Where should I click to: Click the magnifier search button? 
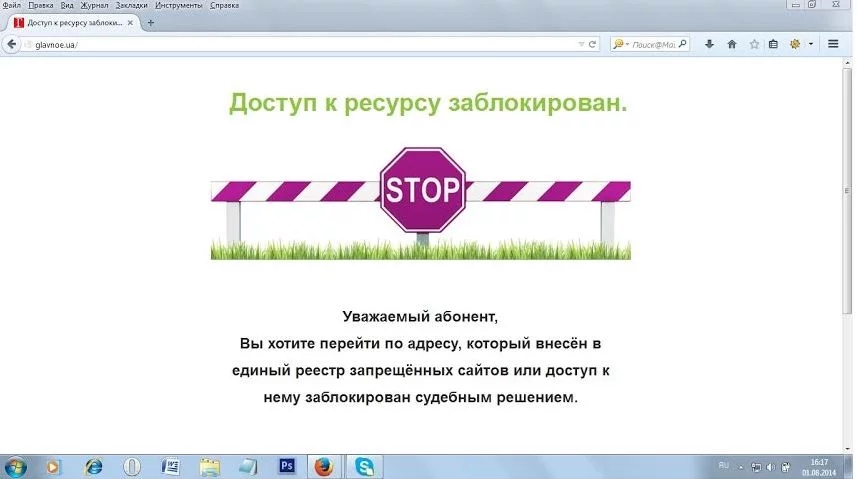pyautogui.click(x=682, y=44)
